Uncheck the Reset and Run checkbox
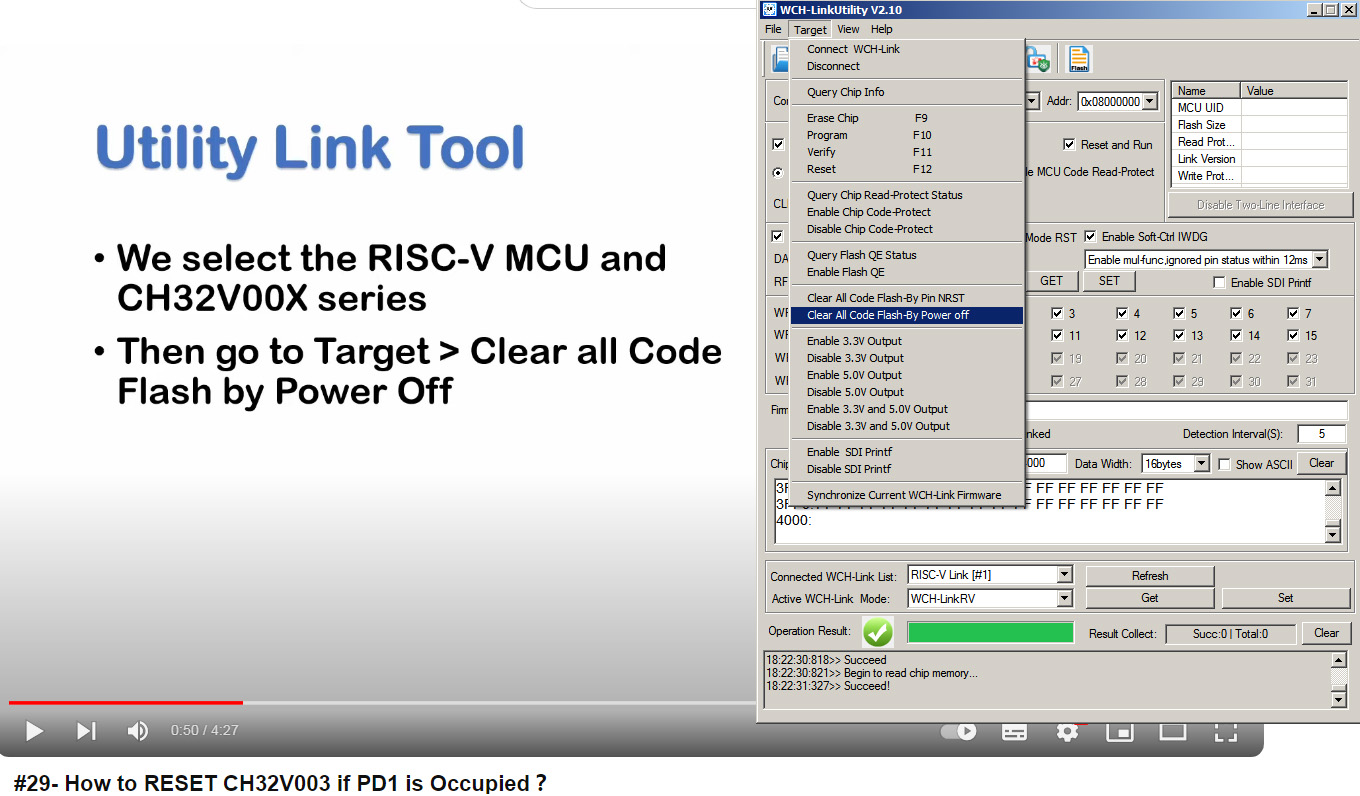The width and height of the screenshot is (1360, 796). point(1069,145)
